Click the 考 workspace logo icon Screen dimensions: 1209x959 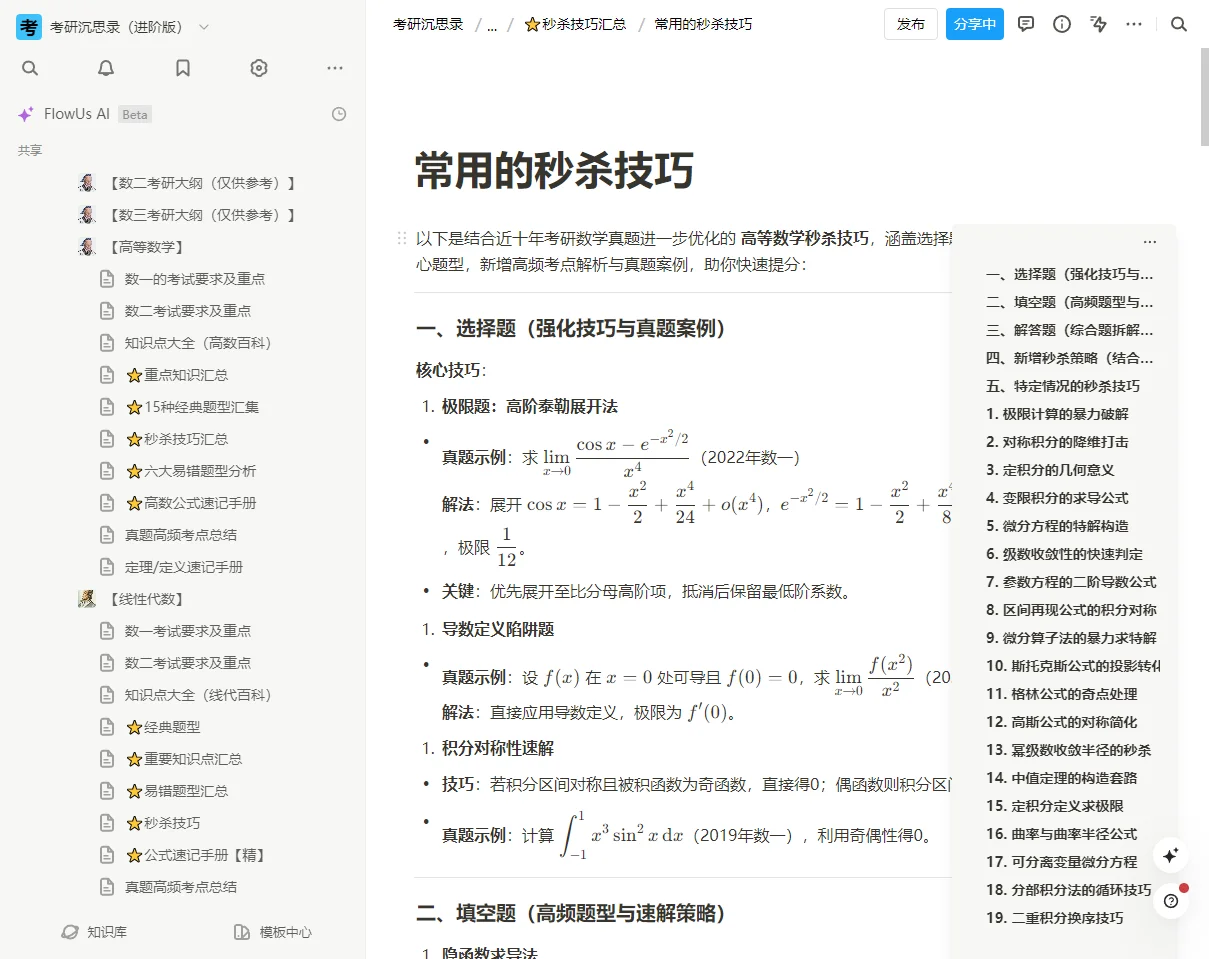coord(29,27)
